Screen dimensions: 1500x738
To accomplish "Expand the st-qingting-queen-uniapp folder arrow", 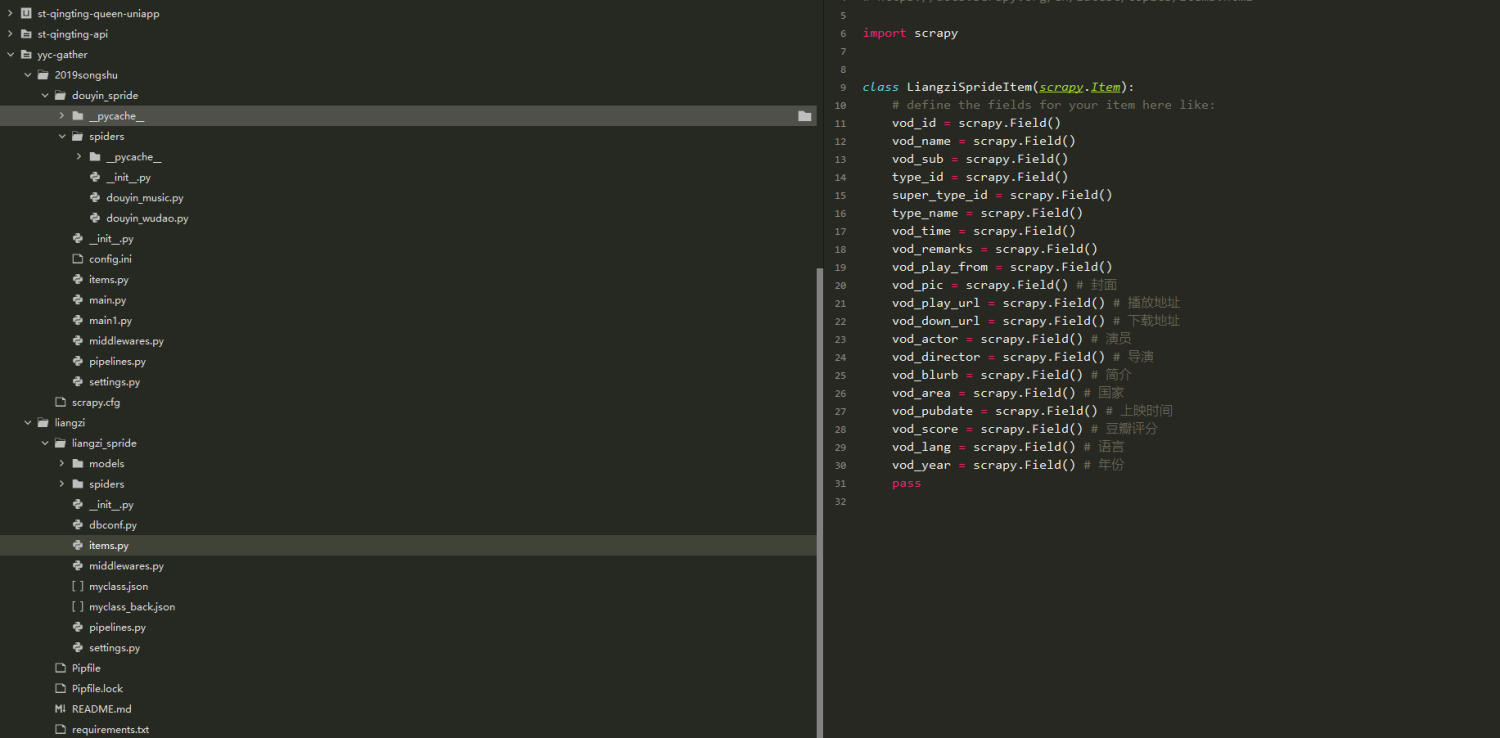I will pos(10,14).
